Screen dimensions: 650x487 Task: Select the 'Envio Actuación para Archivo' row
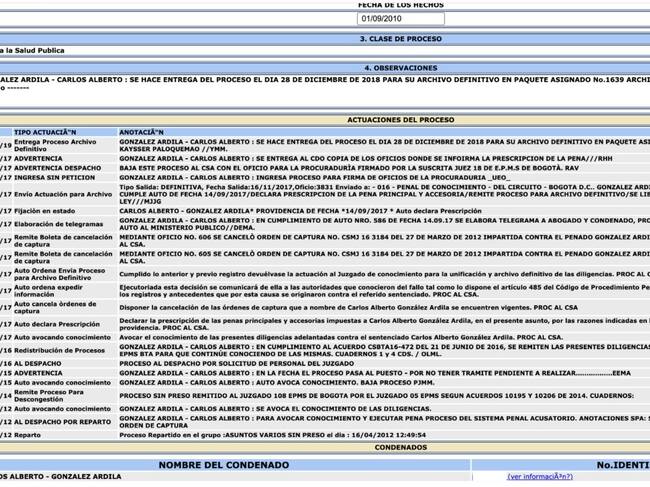[62, 192]
